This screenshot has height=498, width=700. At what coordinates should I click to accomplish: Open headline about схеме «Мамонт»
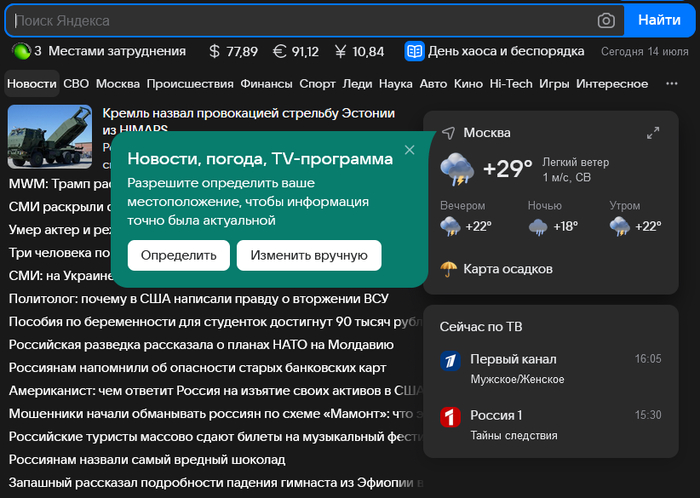coord(216,414)
